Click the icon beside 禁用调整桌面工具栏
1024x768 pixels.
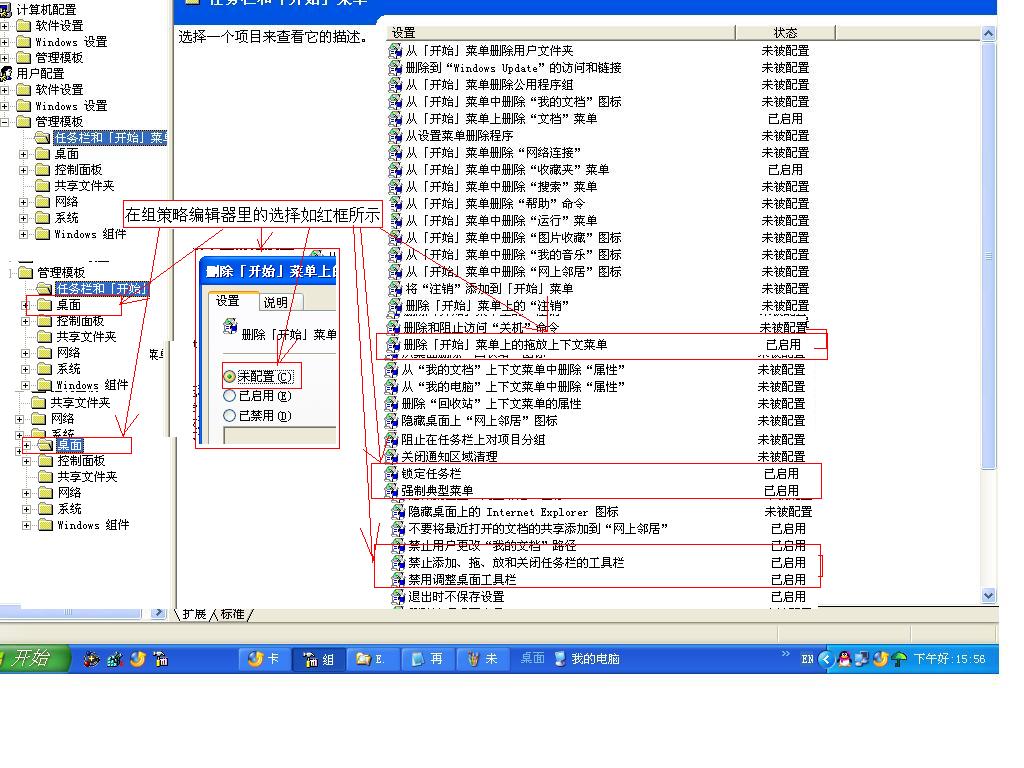(398, 579)
